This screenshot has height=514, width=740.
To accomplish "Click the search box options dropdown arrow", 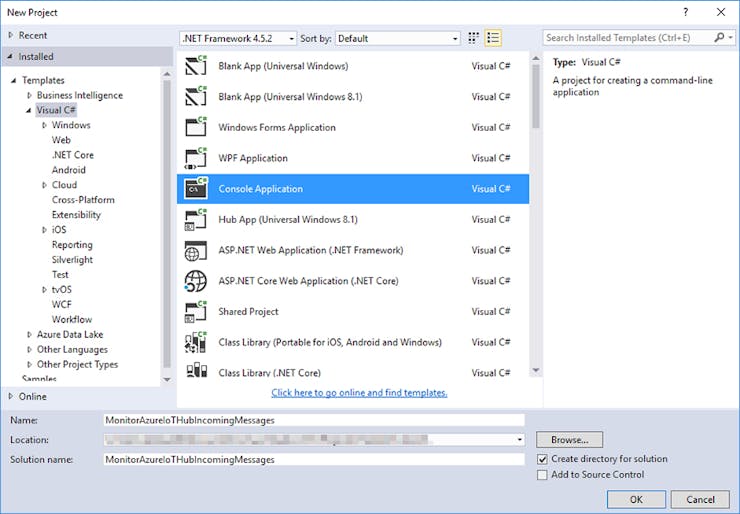I will (731, 37).
